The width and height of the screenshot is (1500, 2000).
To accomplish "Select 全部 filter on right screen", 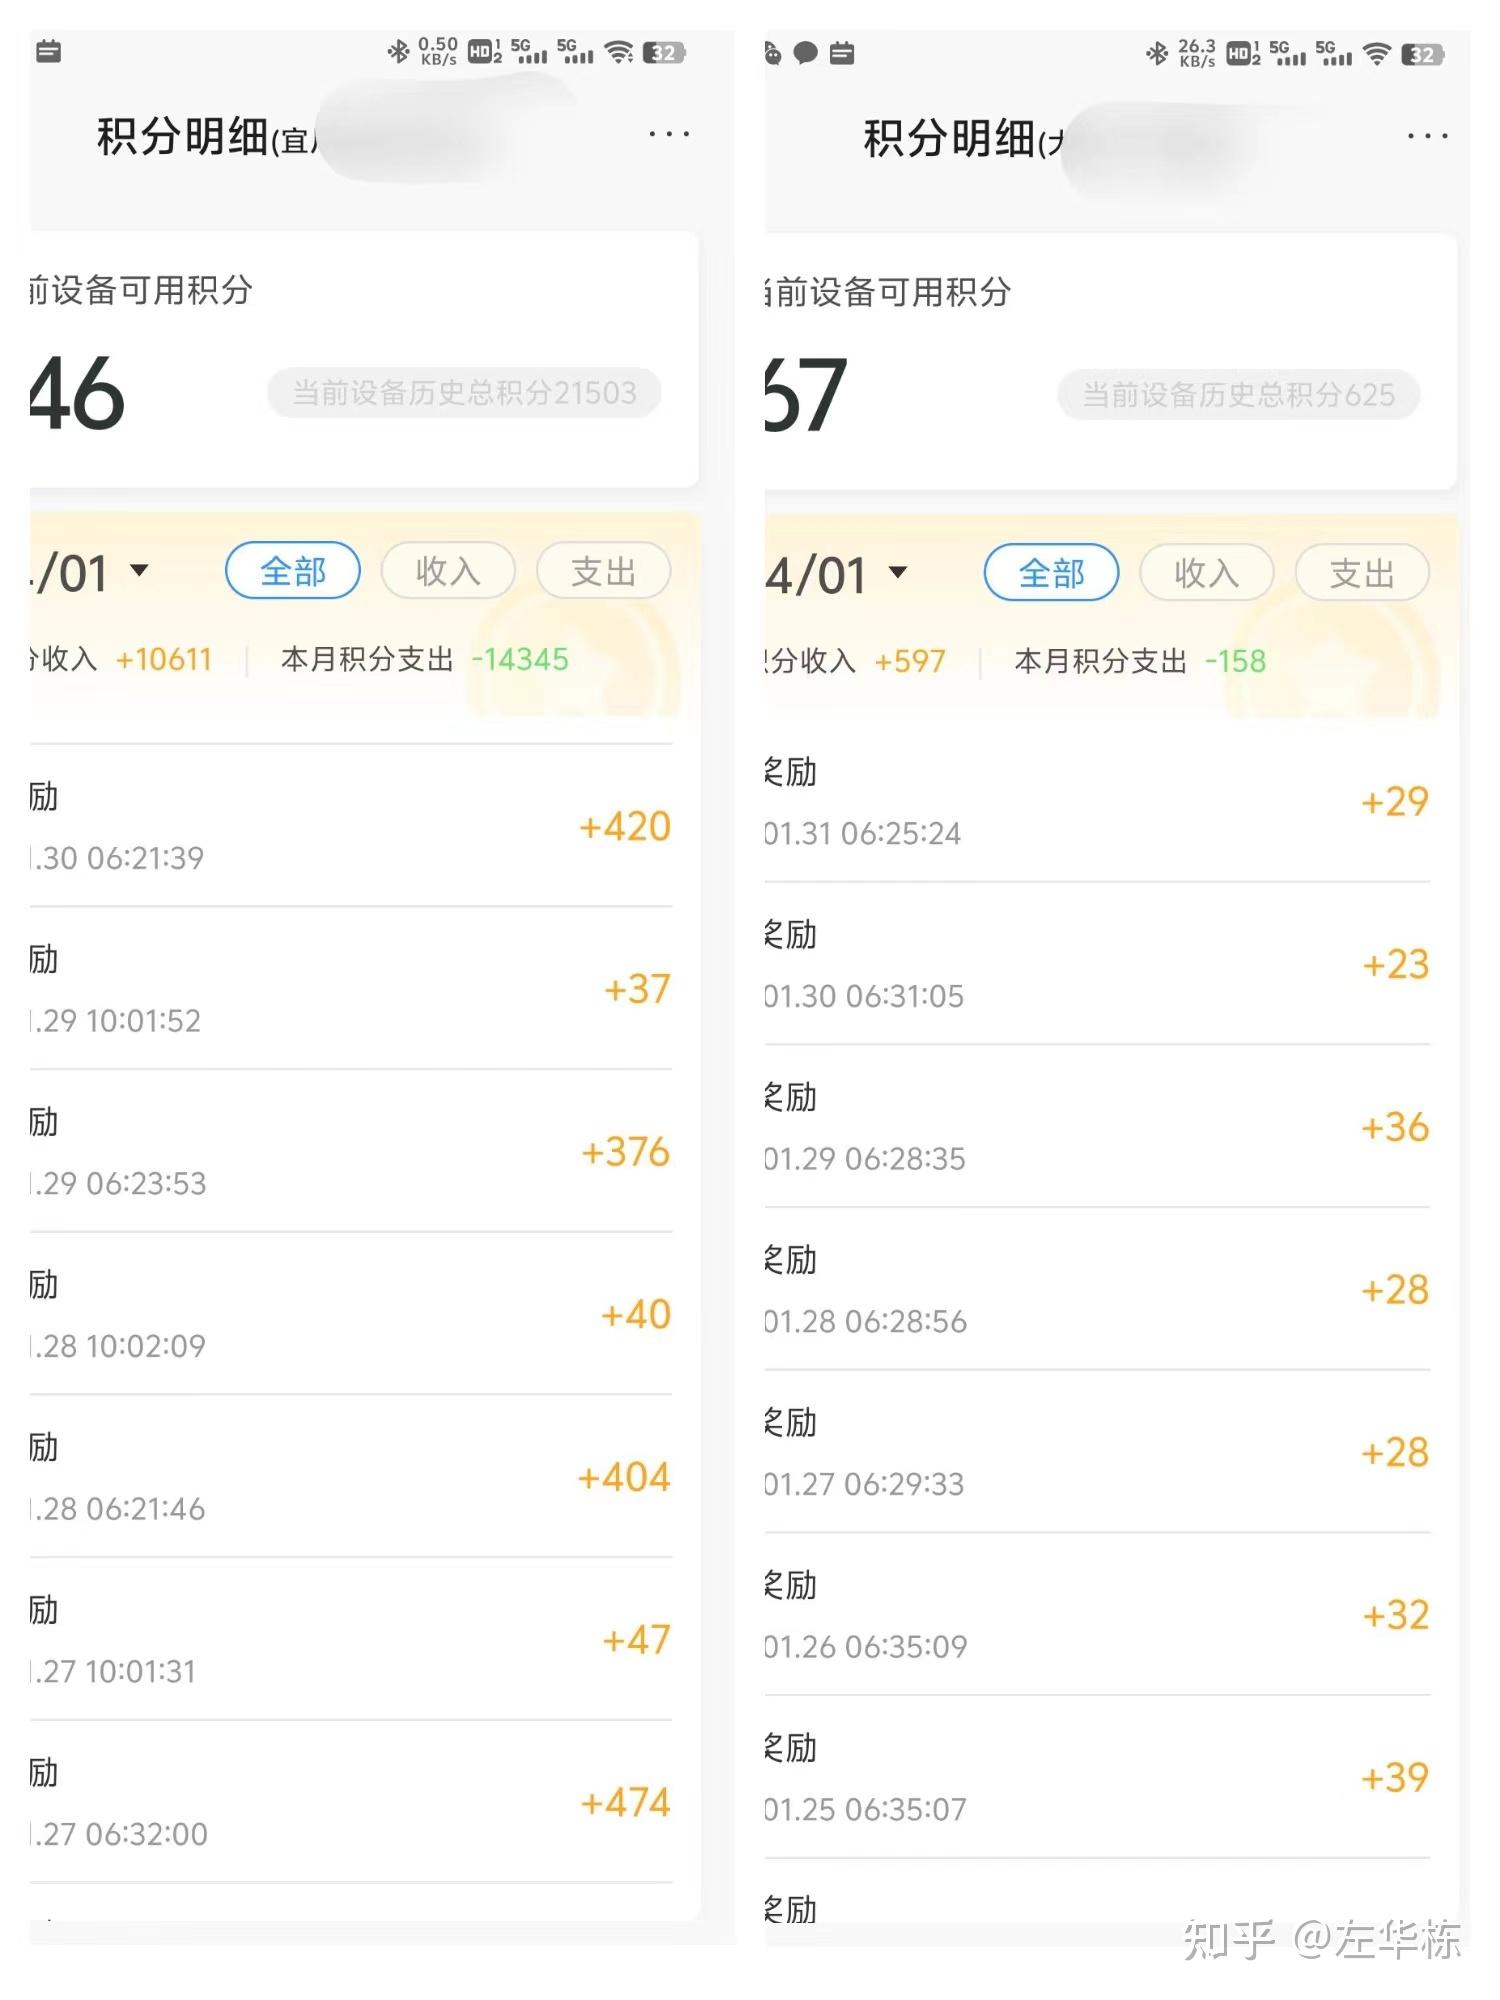I will pyautogui.click(x=1051, y=573).
